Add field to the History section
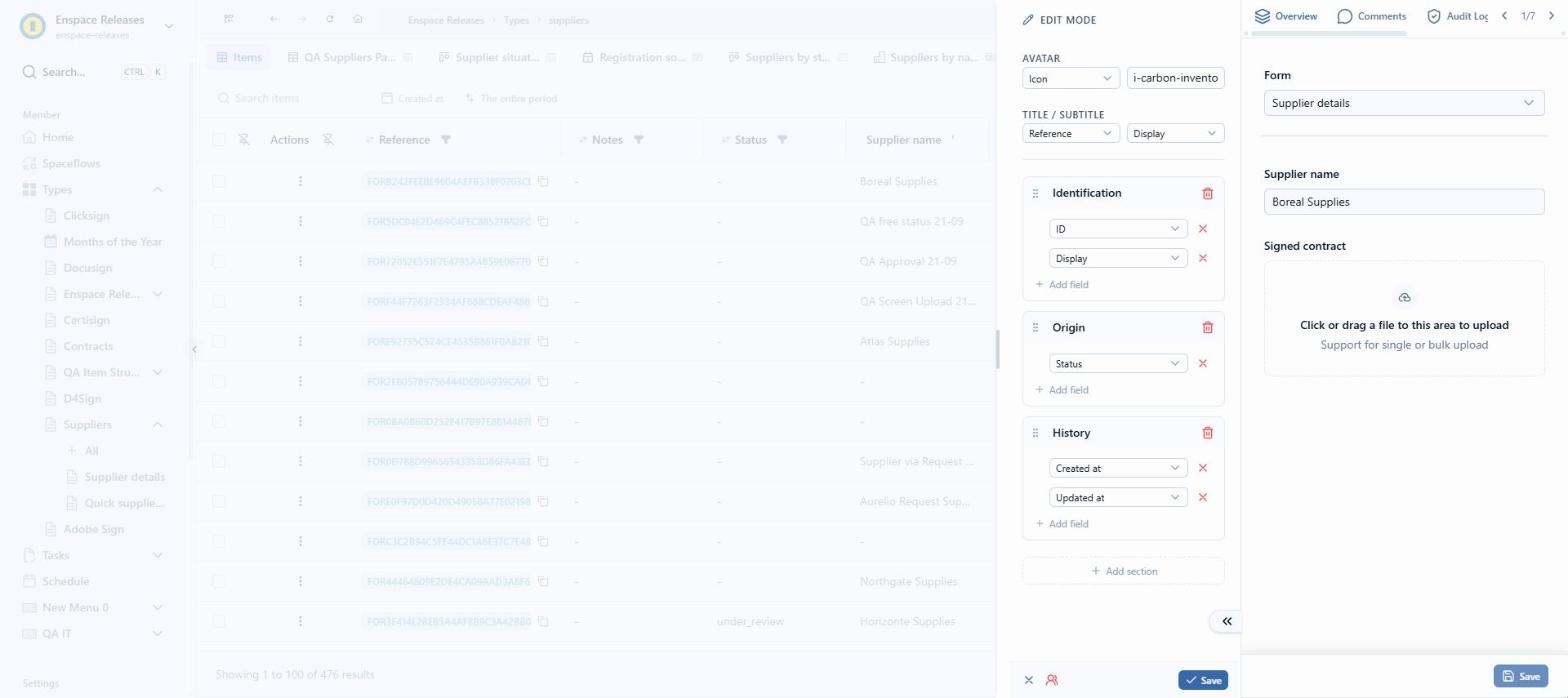Image resolution: width=1568 pixels, height=698 pixels. point(1062,524)
